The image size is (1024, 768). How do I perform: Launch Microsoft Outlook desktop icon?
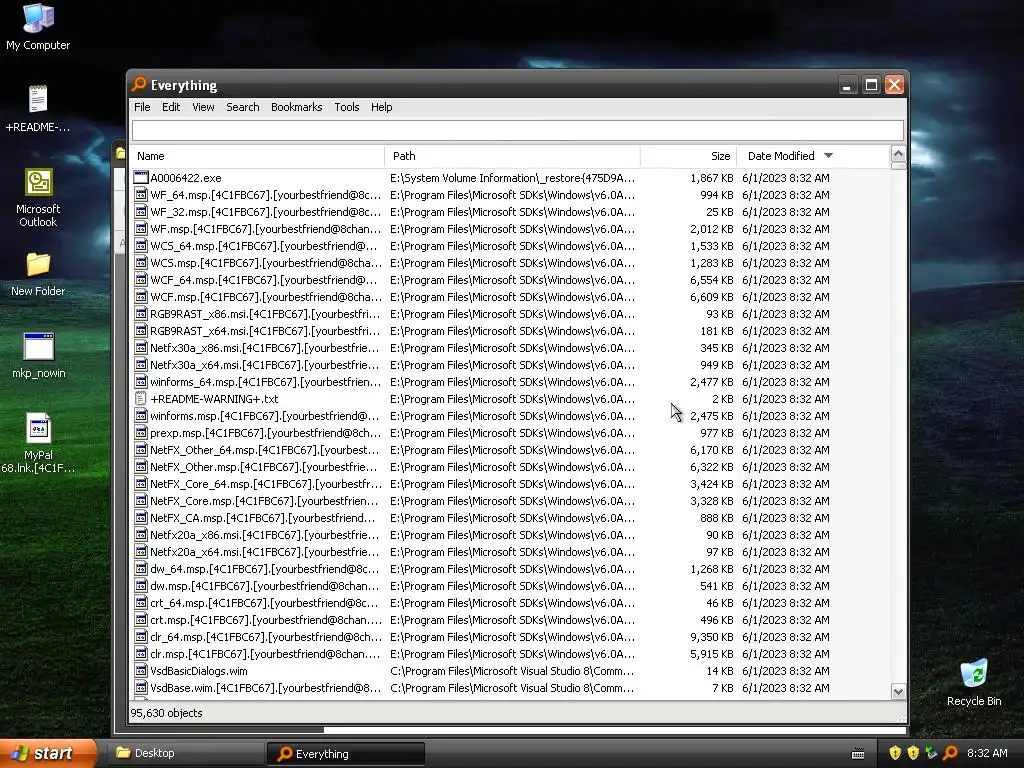38,197
